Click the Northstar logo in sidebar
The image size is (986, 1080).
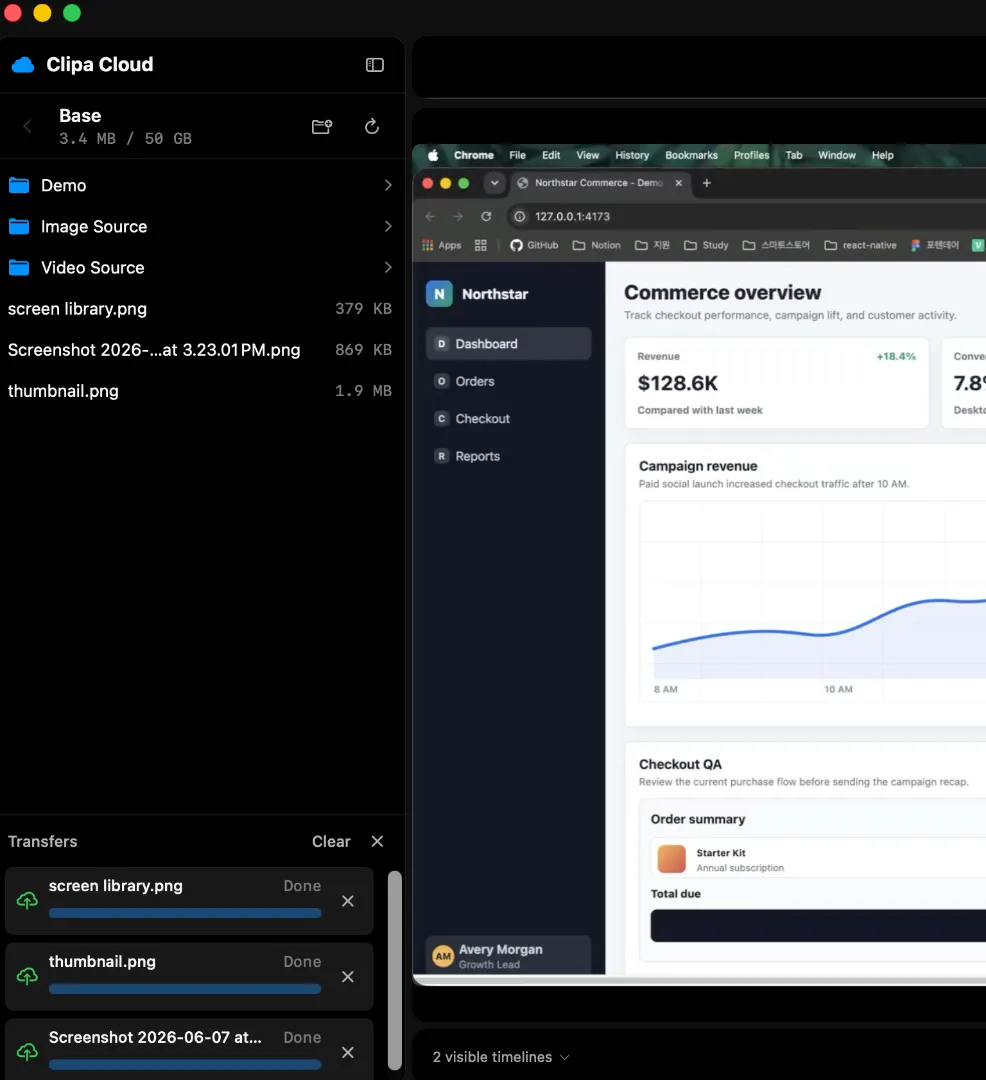click(x=439, y=294)
